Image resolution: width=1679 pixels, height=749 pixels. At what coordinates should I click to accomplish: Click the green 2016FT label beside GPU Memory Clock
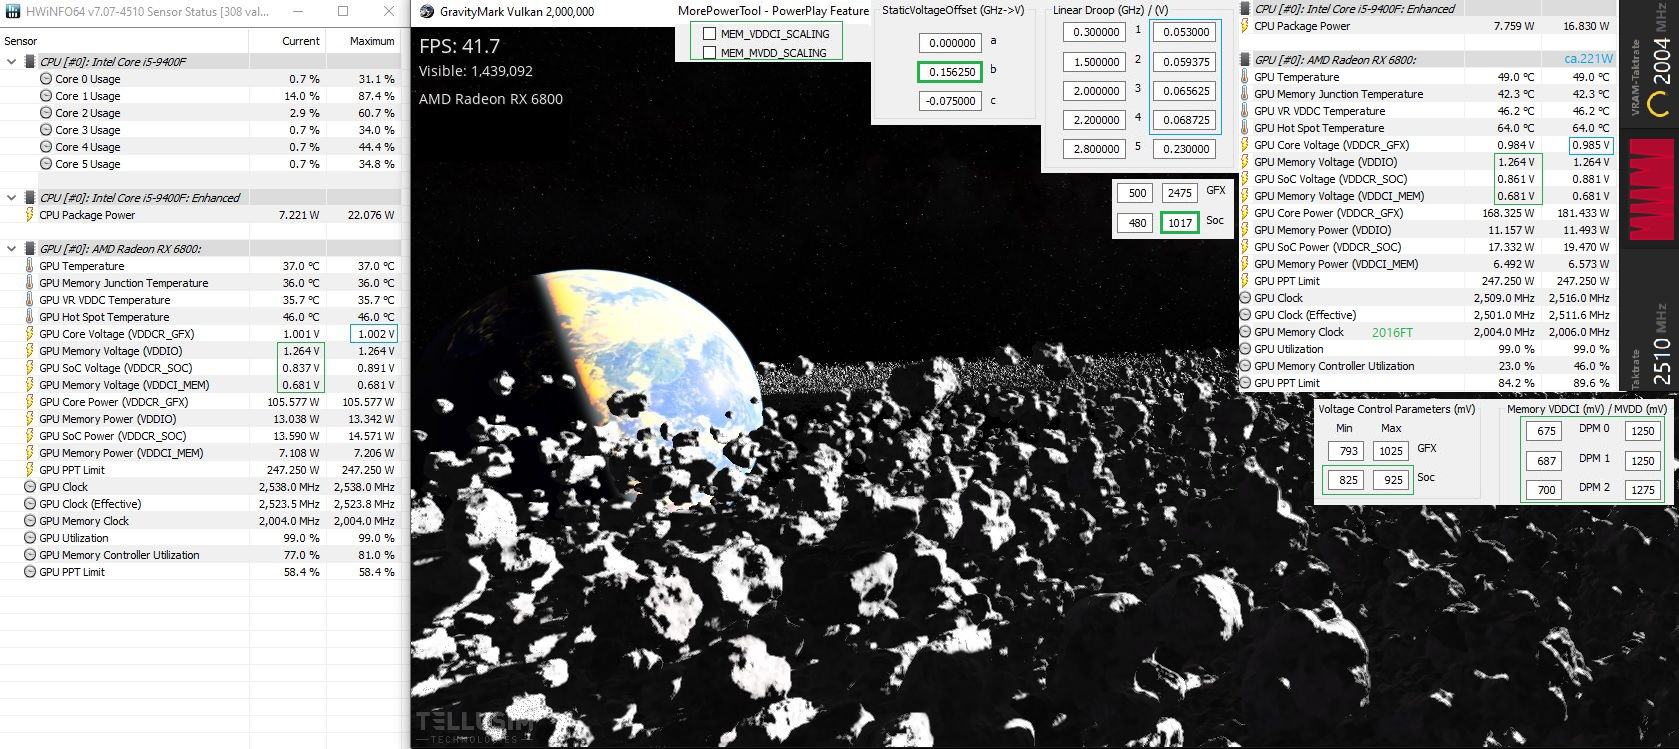click(1392, 332)
